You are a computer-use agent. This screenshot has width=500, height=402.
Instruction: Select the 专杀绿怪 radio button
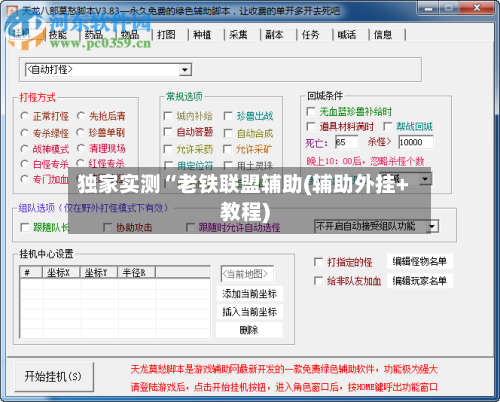[25, 133]
